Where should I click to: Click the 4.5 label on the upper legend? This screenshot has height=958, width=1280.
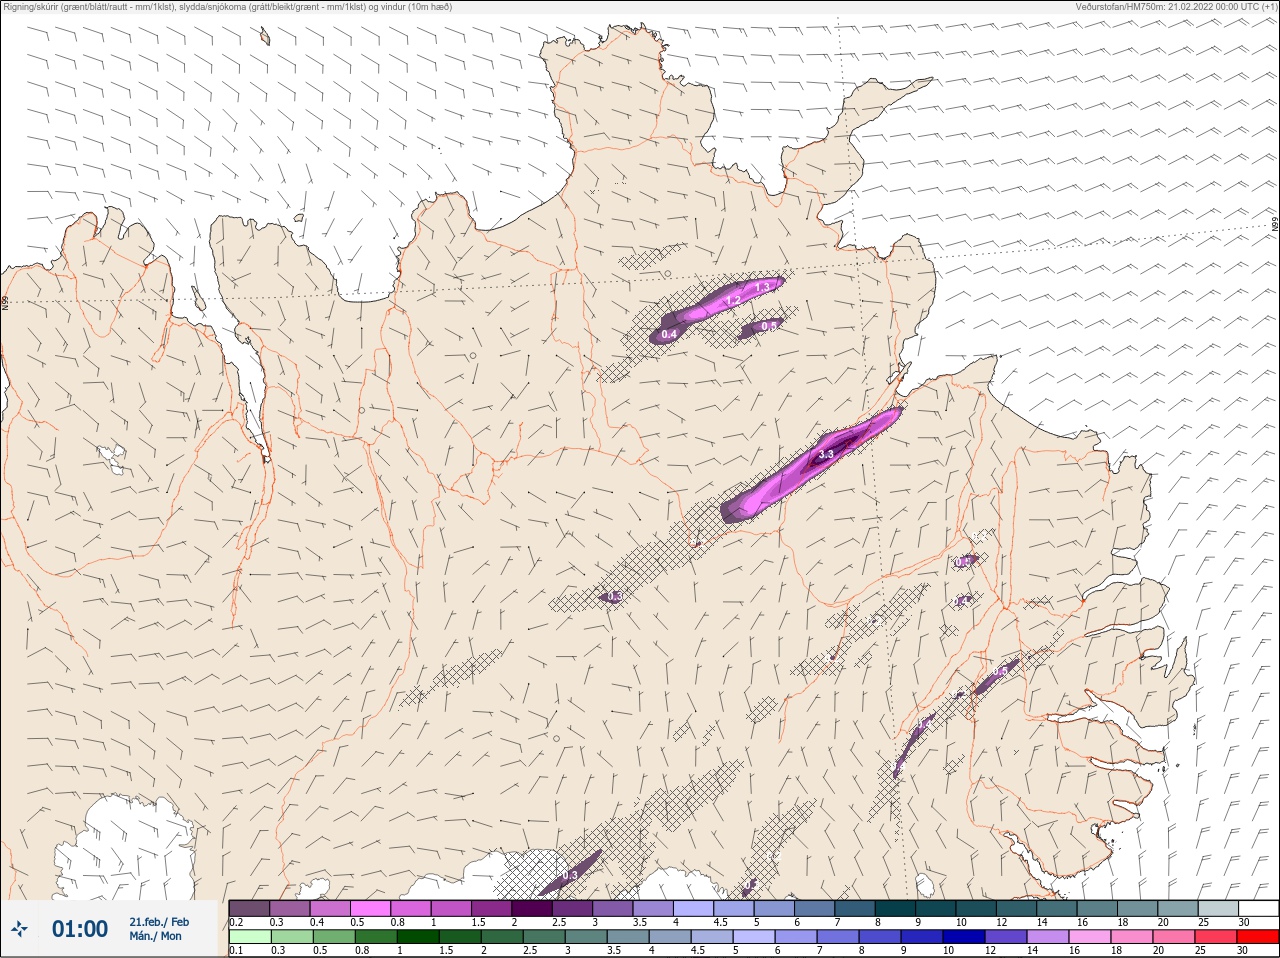coord(720,922)
